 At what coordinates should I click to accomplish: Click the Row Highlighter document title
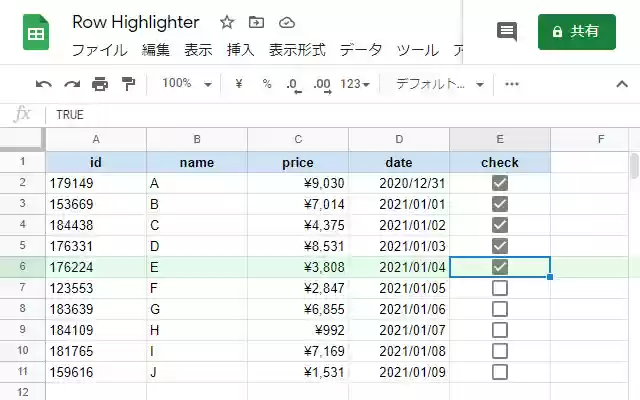(136, 22)
